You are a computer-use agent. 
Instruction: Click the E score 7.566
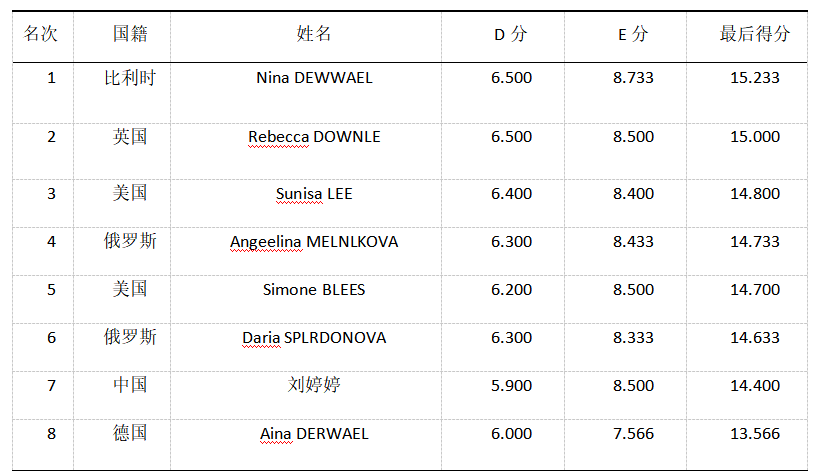(x=633, y=434)
